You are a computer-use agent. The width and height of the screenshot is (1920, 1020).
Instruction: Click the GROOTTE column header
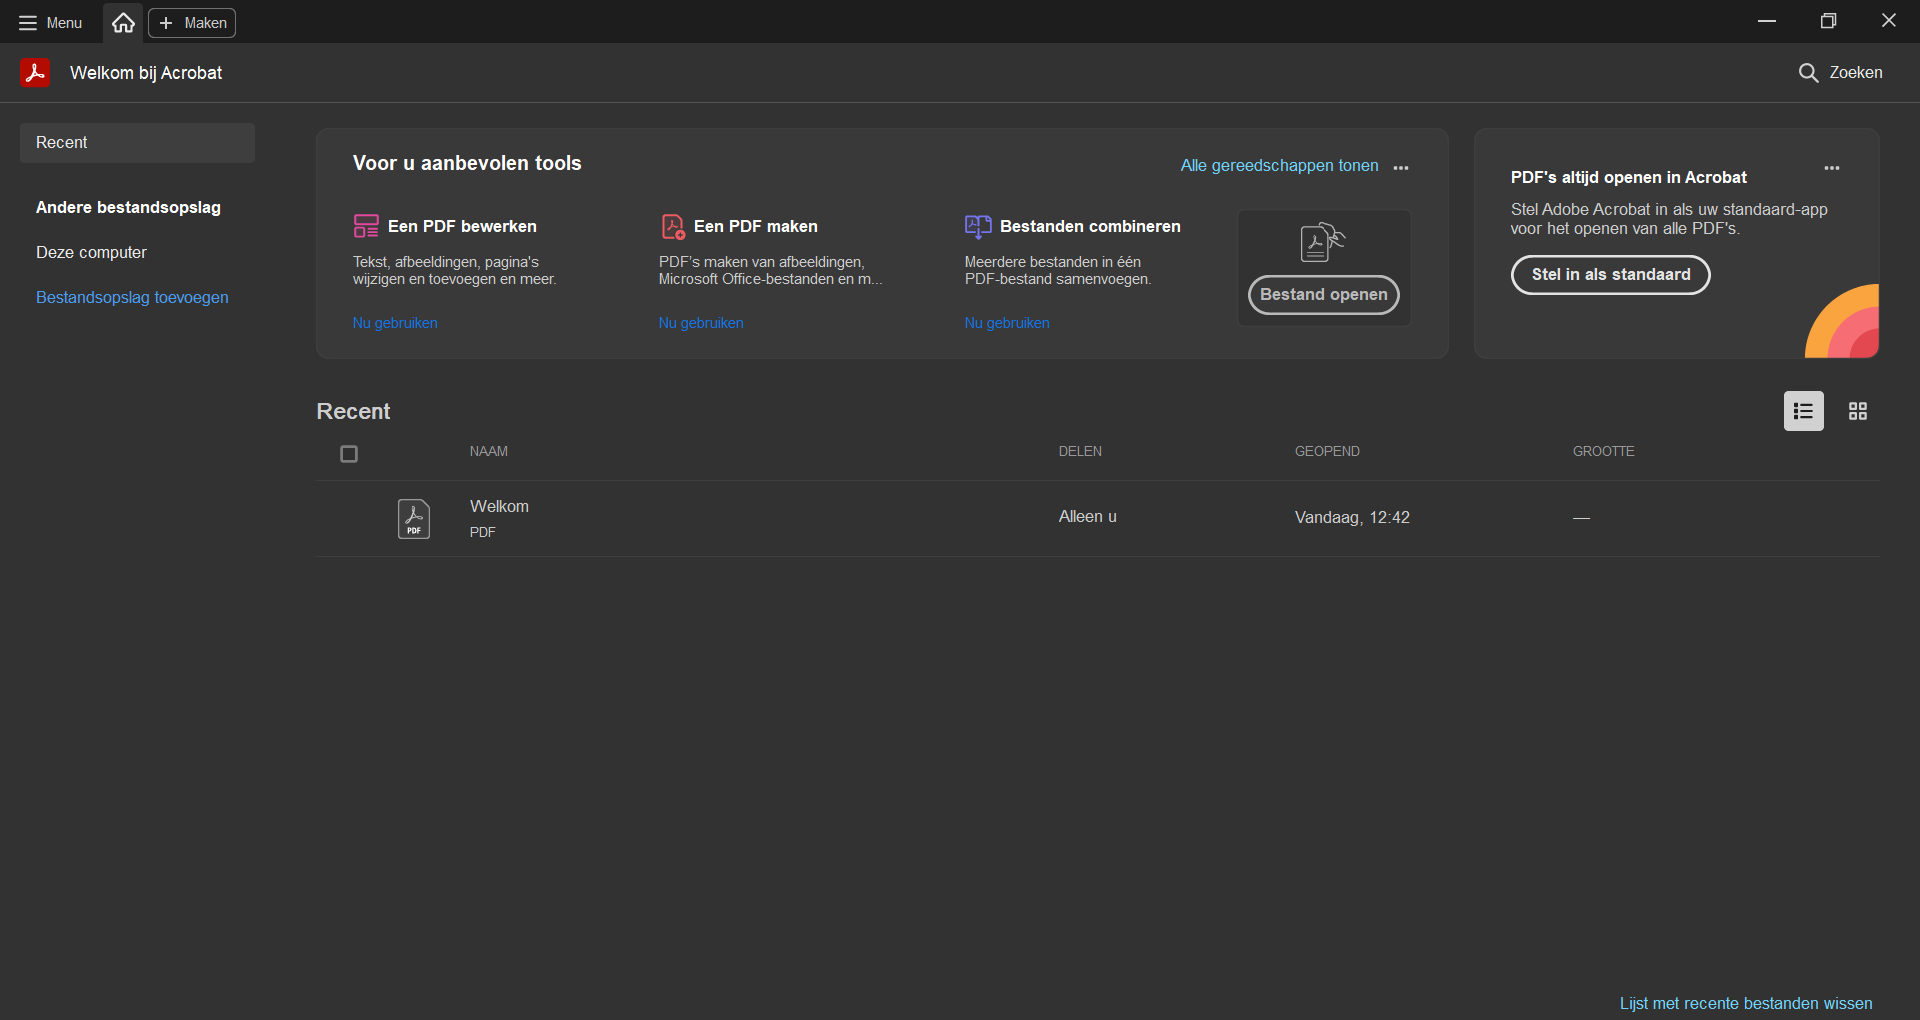[x=1604, y=452]
